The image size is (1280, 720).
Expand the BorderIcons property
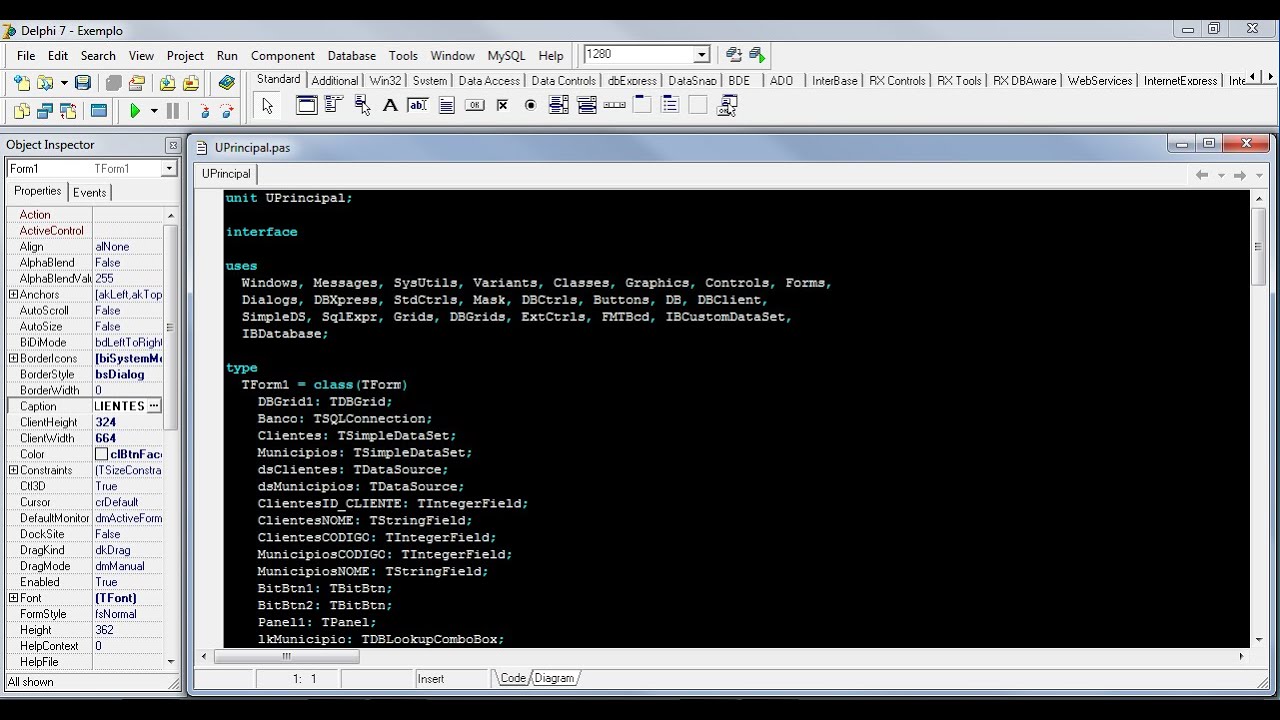(13, 358)
